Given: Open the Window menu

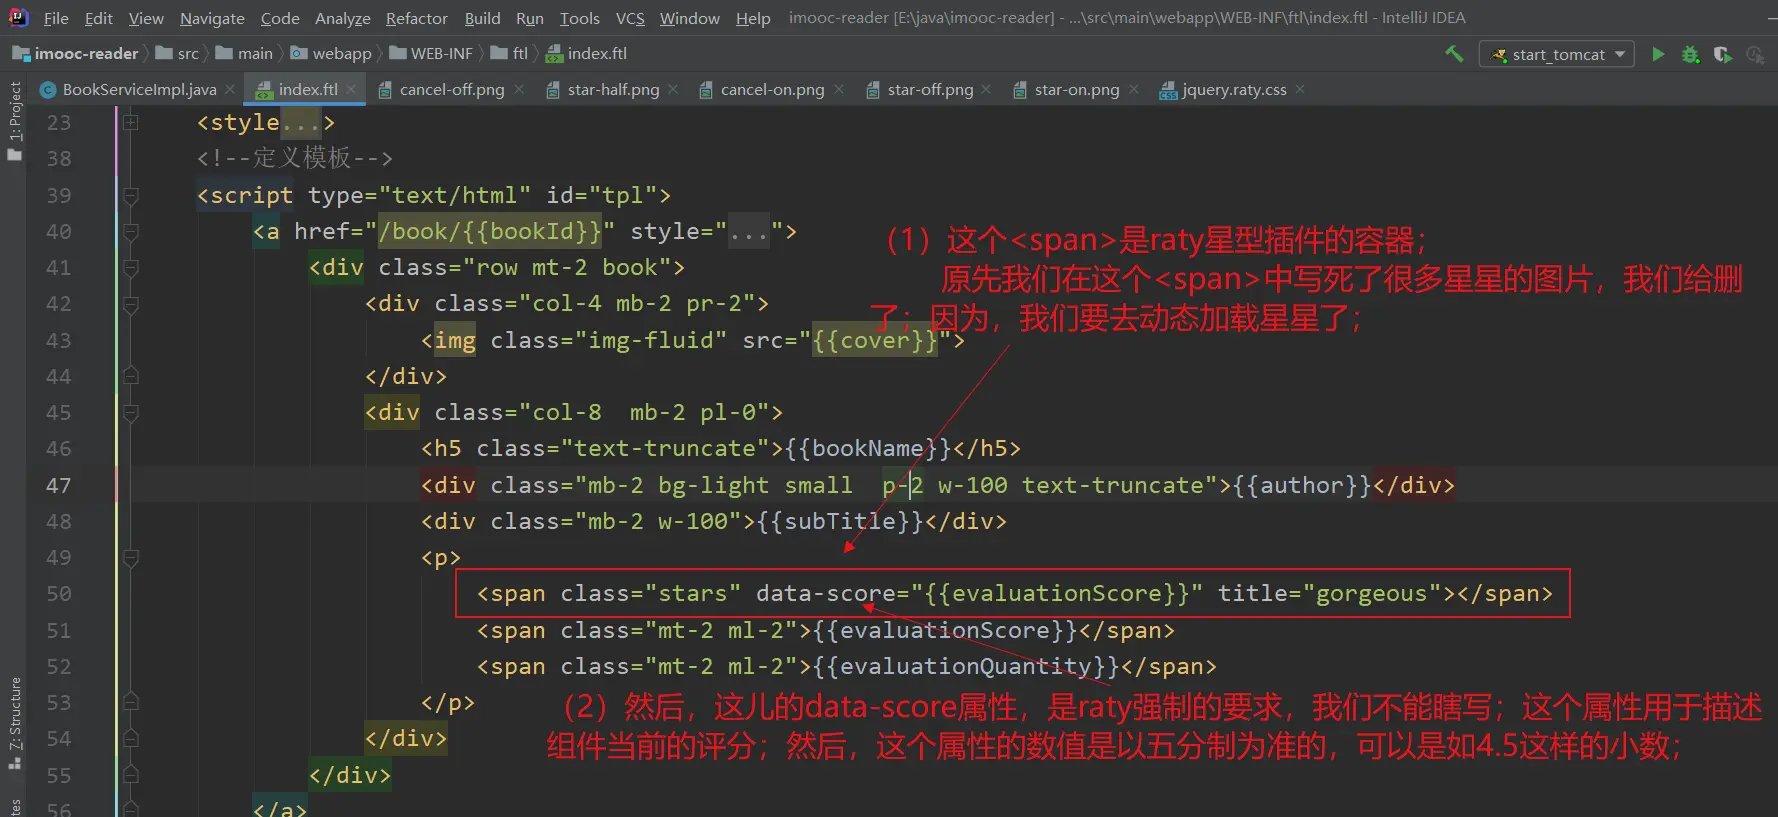Looking at the screenshot, I should point(690,18).
